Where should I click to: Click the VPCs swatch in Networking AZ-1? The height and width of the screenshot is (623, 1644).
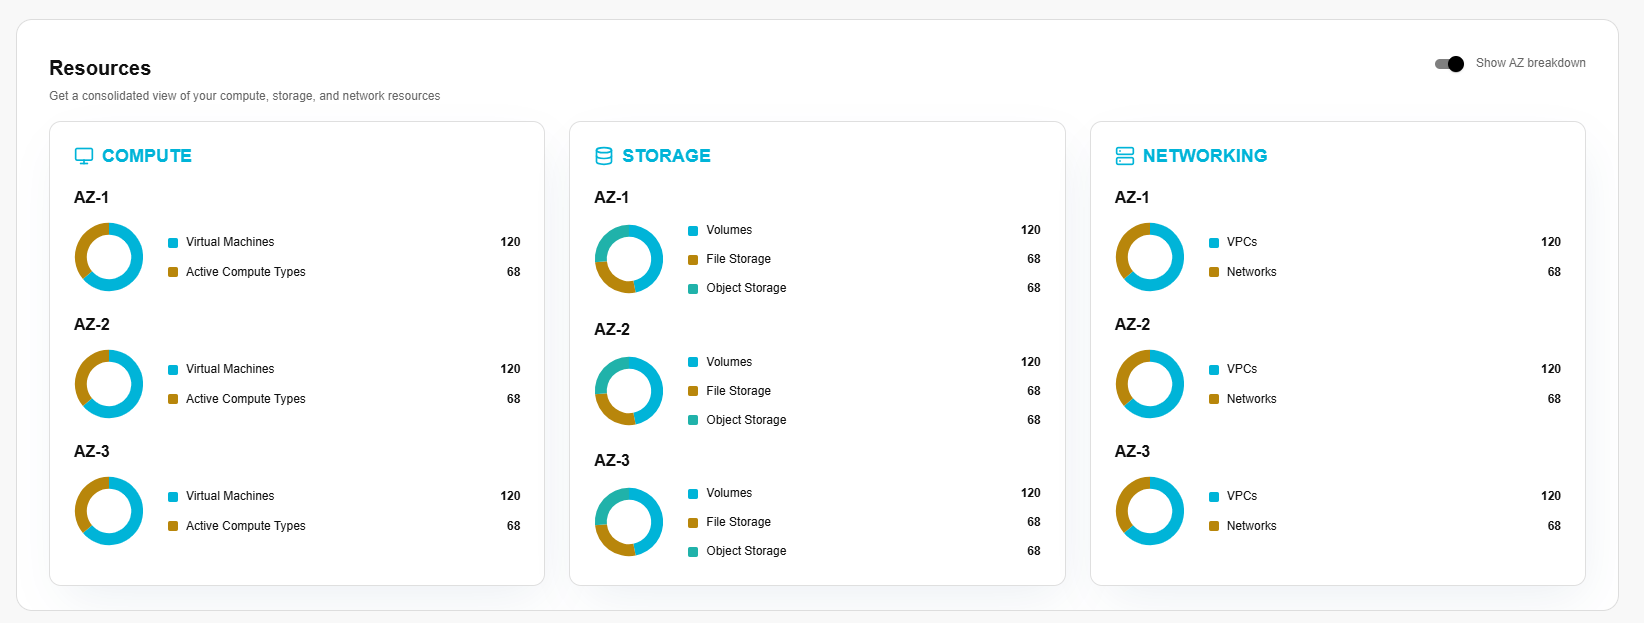tap(1214, 243)
